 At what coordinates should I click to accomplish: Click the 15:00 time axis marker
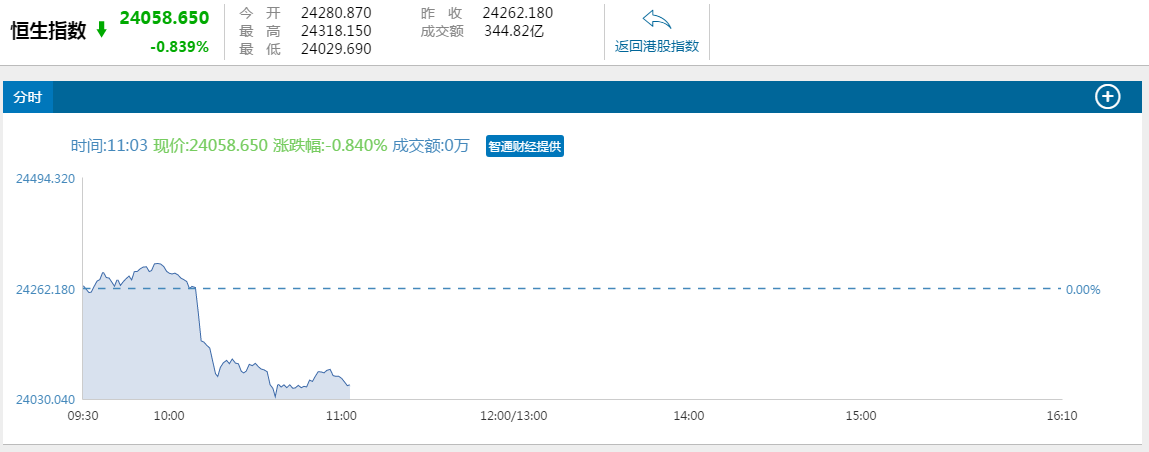click(x=861, y=415)
